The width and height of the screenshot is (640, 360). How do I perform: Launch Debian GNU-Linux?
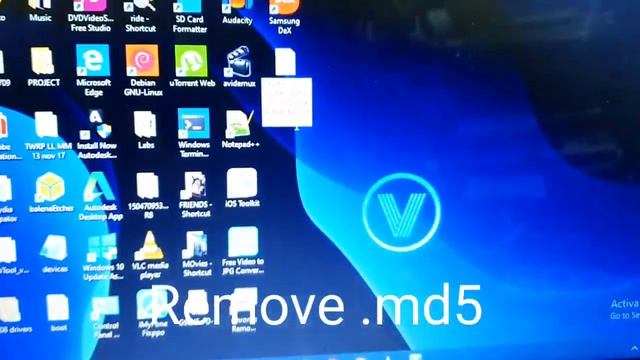click(x=143, y=70)
